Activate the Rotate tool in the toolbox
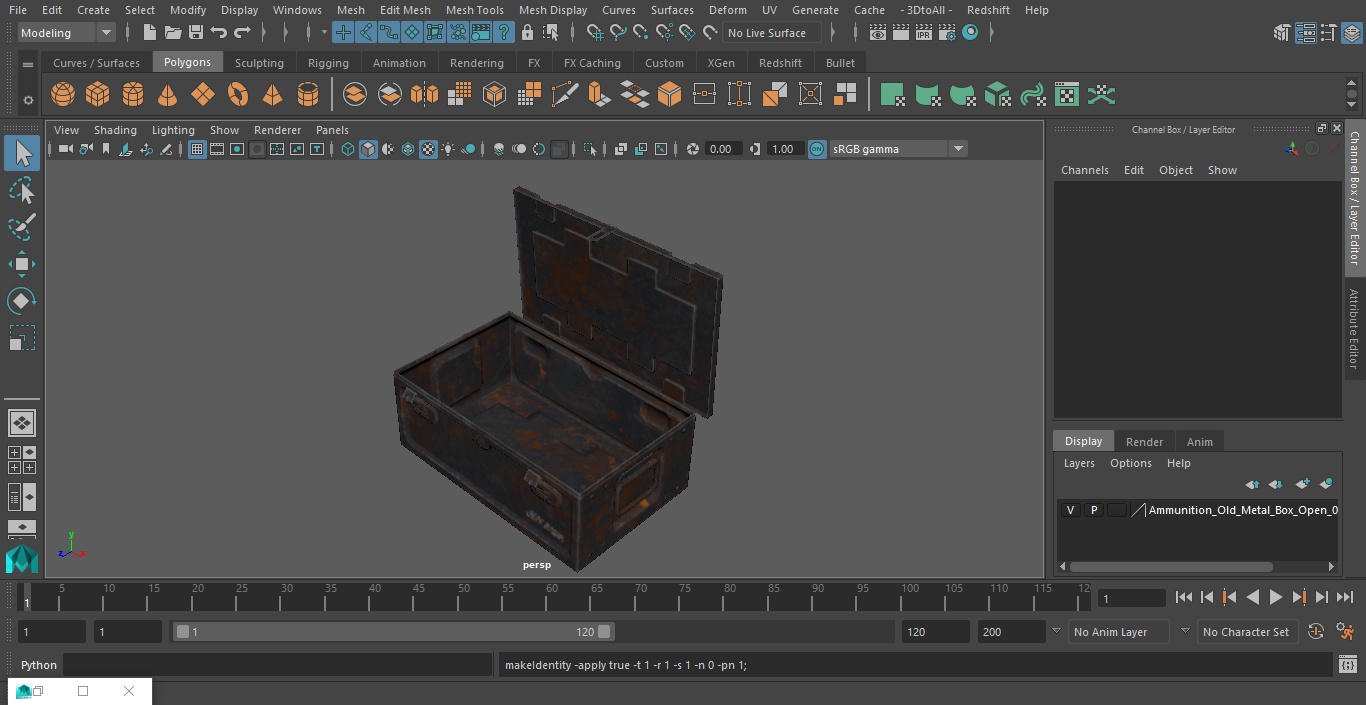Screen dimensions: 1366x705 coord(22,301)
